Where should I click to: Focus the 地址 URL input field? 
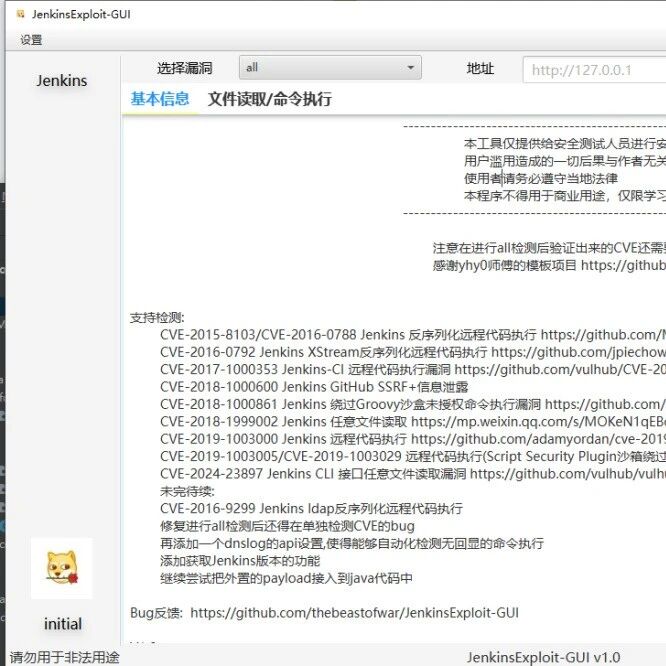pyautogui.click(x=594, y=70)
